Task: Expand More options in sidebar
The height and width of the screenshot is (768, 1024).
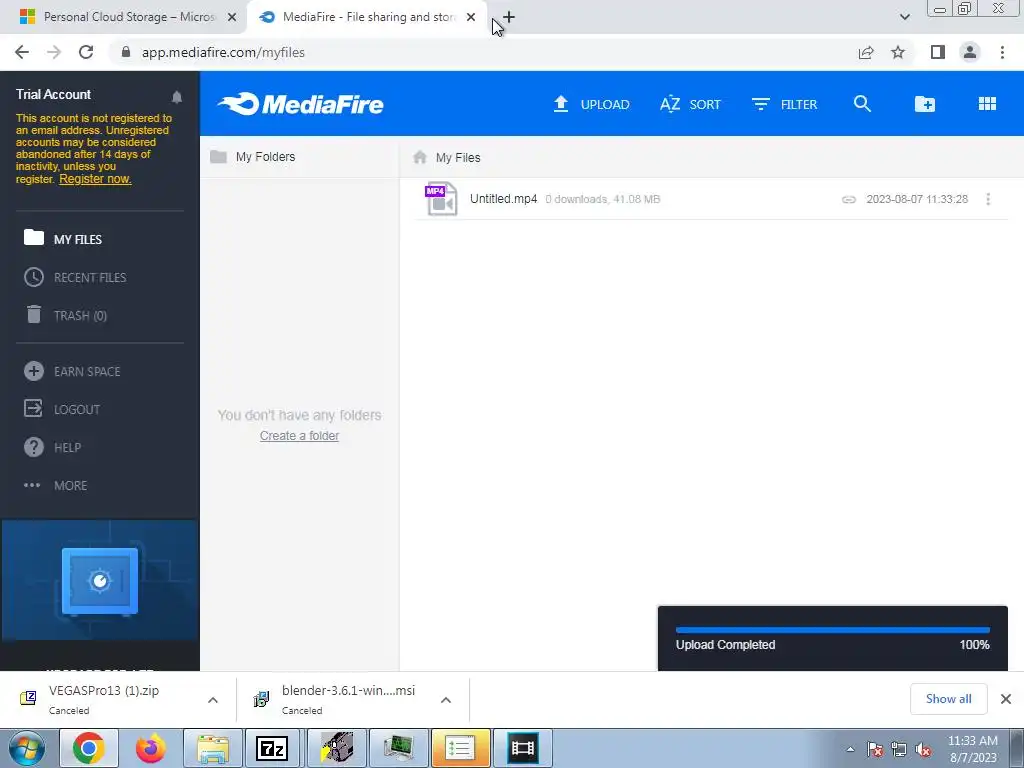Action: tap(56, 485)
